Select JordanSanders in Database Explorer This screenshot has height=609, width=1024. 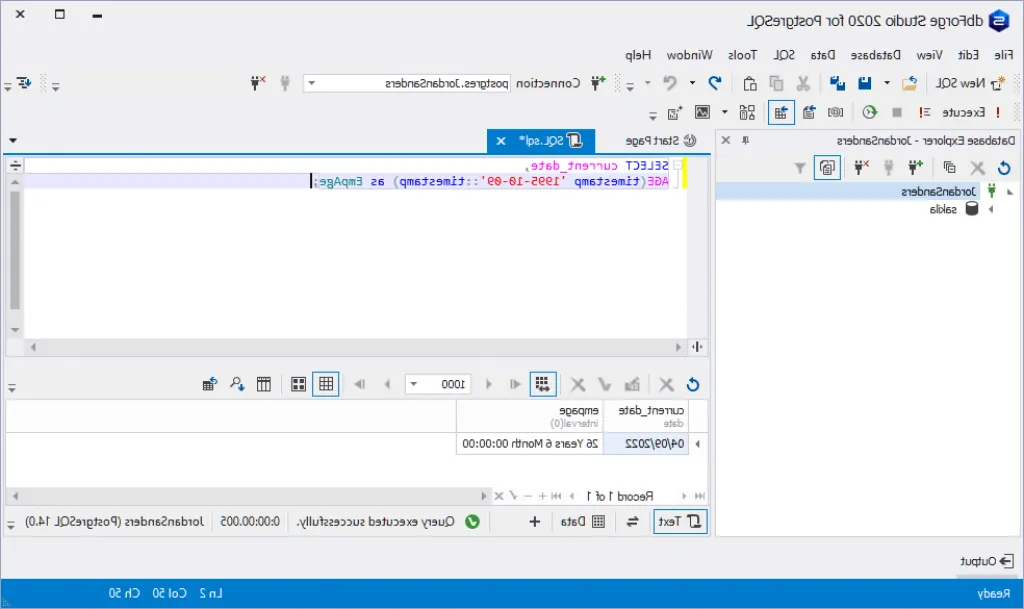pyautogui.click(x=938, y=191)
